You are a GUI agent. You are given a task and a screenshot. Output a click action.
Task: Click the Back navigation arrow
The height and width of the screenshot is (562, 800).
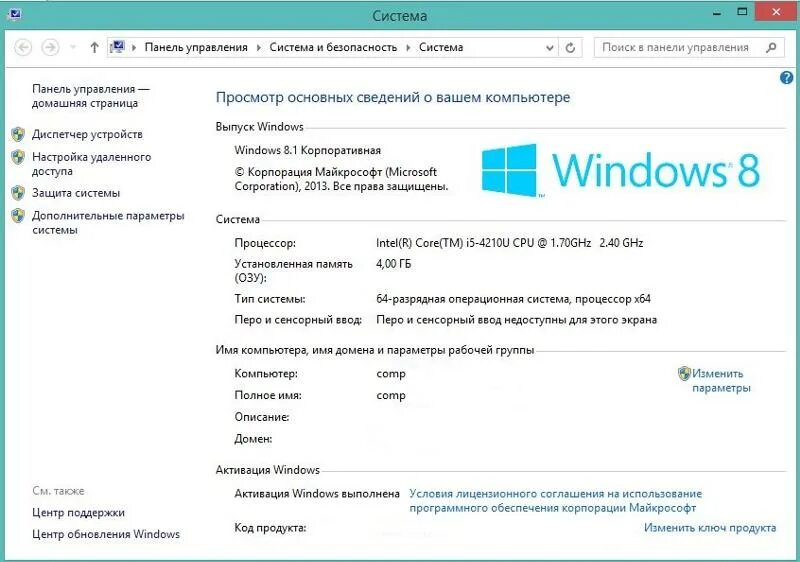[x=23, y=47]
